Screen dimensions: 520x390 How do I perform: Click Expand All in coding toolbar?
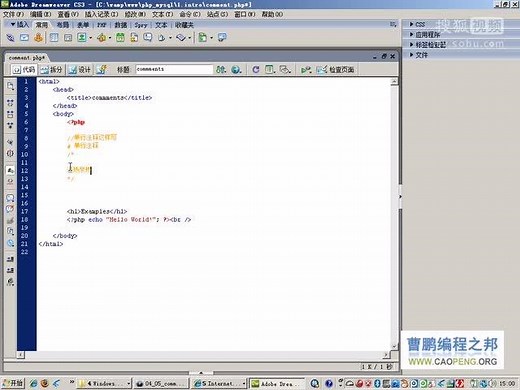(x=10, y=125)
